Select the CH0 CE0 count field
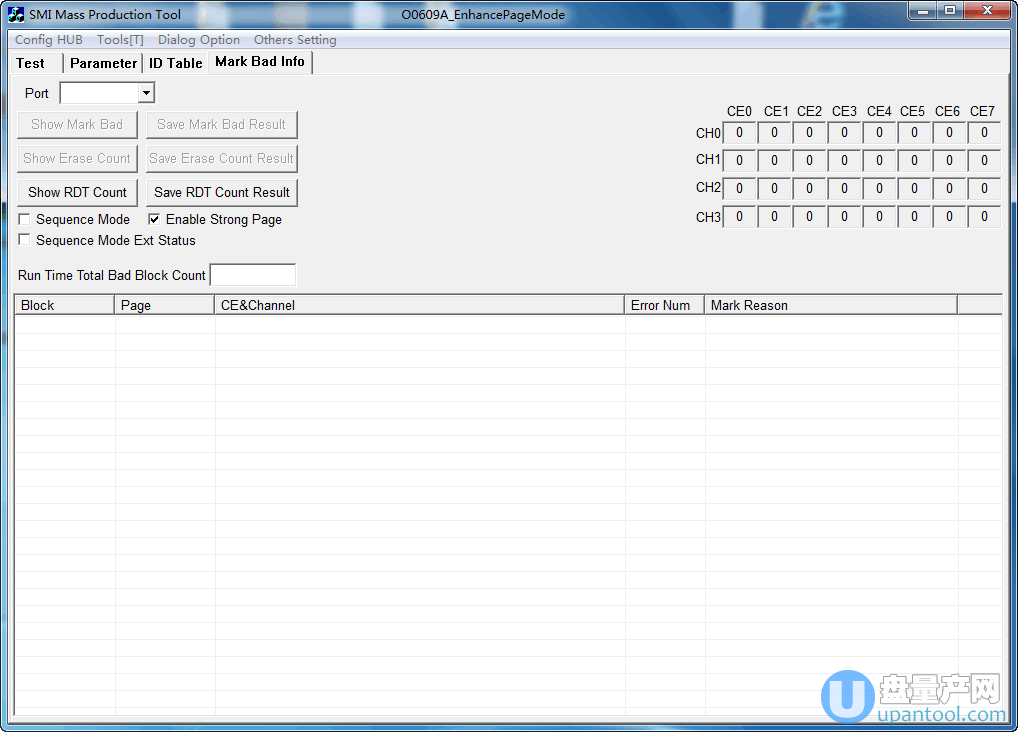The image size is (1018, 732). click(739, 133)
